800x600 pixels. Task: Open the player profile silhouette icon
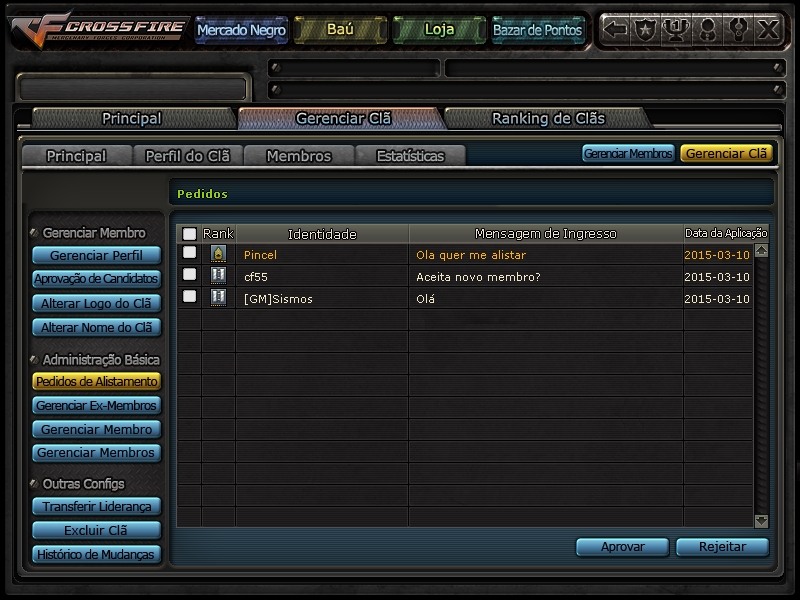pyautogui.click(x=707, y=29)
